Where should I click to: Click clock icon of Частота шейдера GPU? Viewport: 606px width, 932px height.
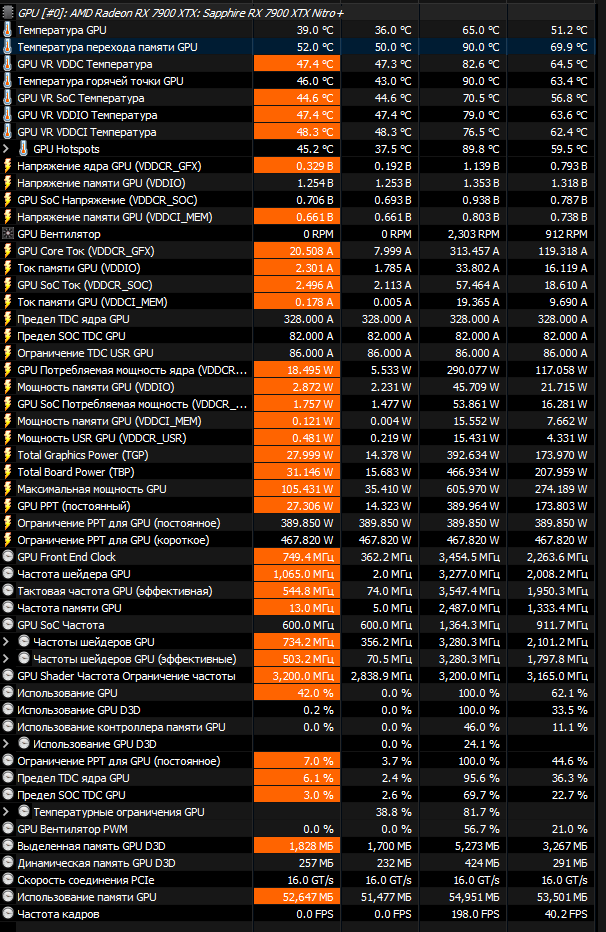click(x=8, y=574)
